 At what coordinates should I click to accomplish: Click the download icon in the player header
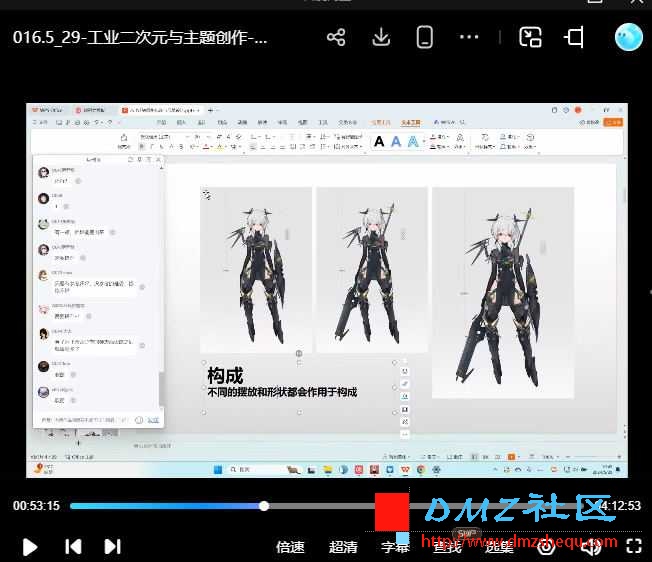pyautogui.click(x=381, y=37)
